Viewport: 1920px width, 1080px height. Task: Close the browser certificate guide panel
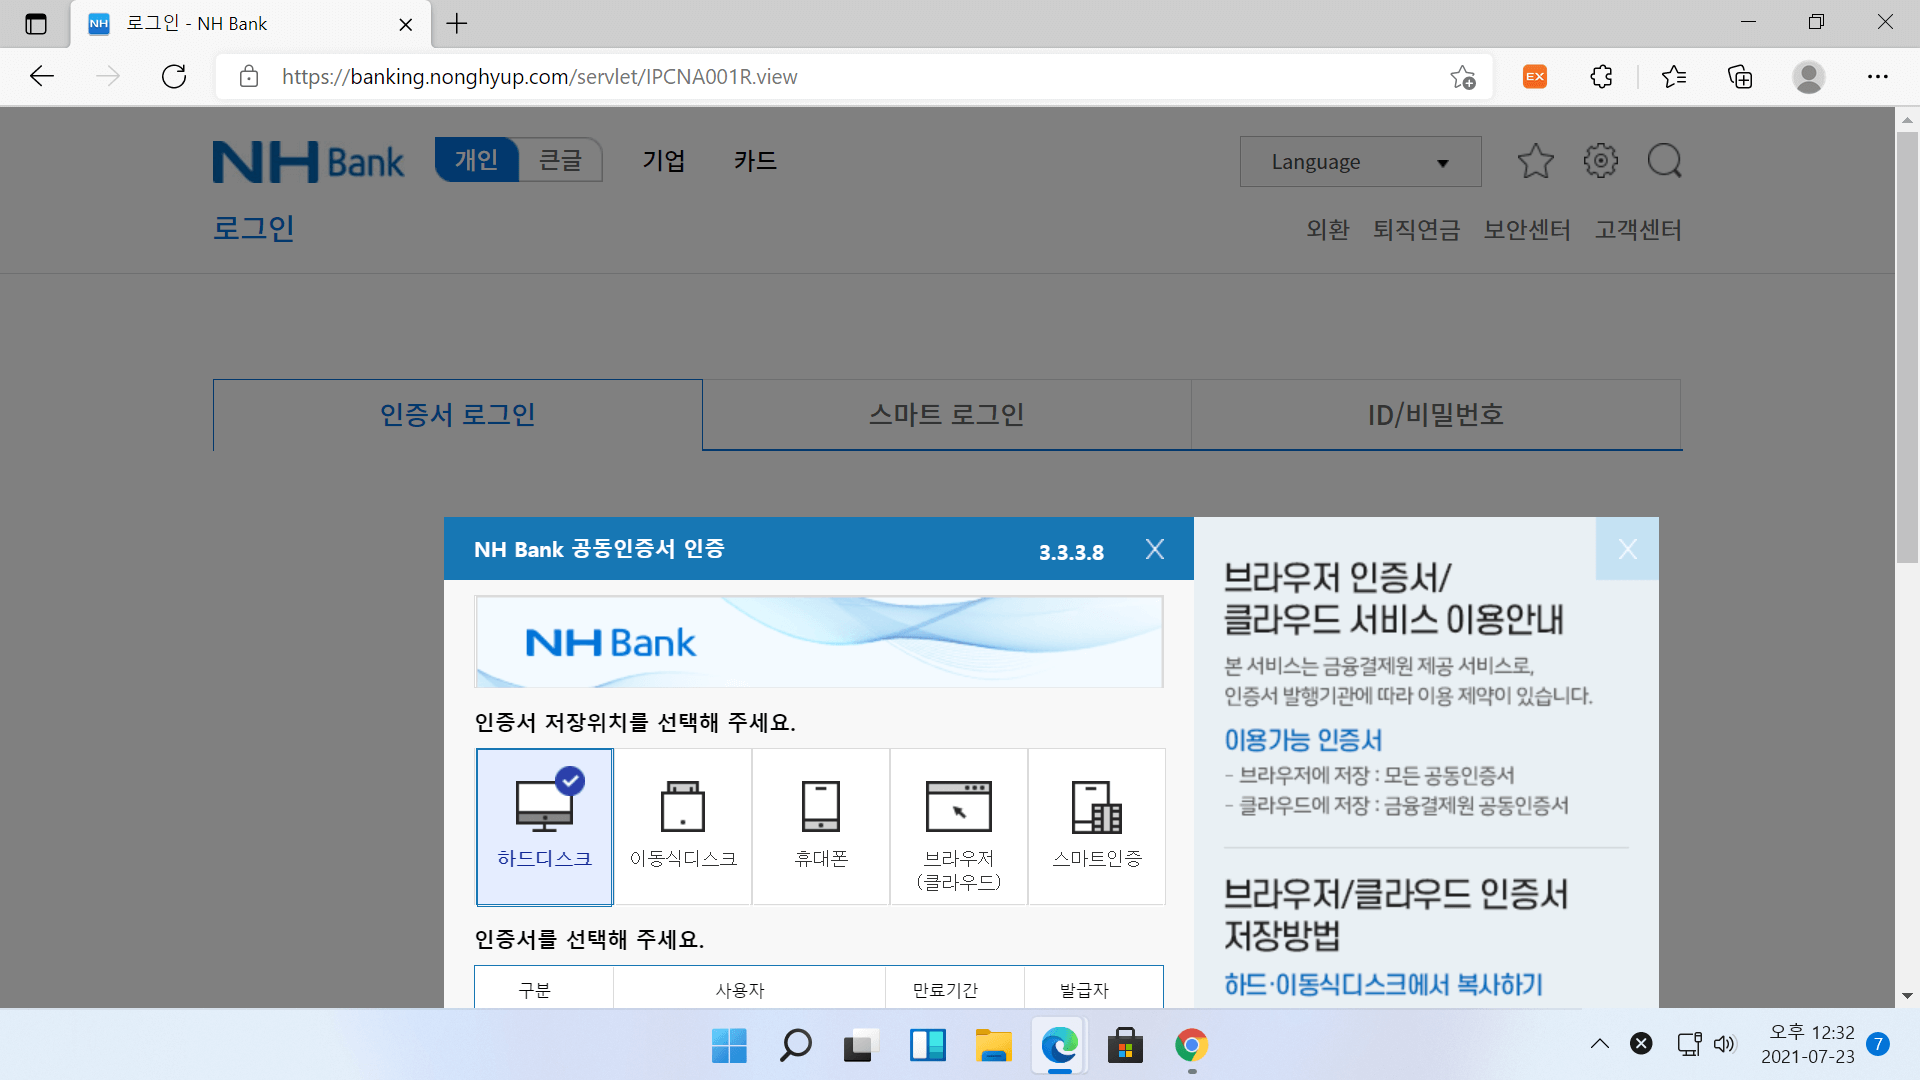(x=1627, y=549)
